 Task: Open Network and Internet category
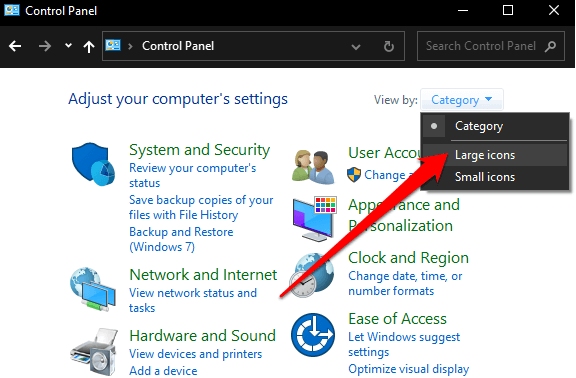coord(203,275)
